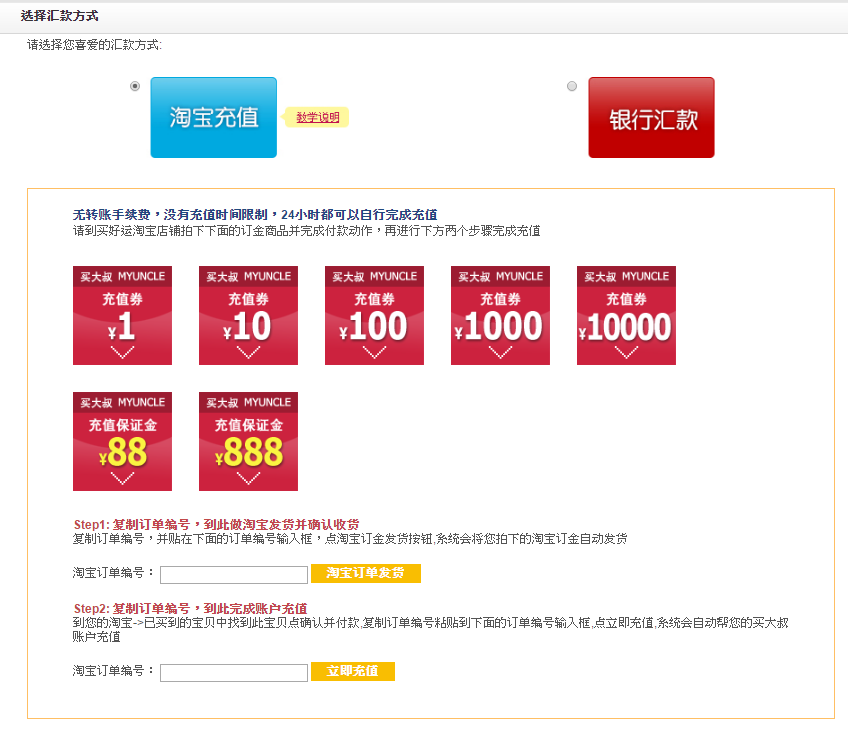
Task: Choose the ¥1000 充值券 card
Action: tap(500, 315)
